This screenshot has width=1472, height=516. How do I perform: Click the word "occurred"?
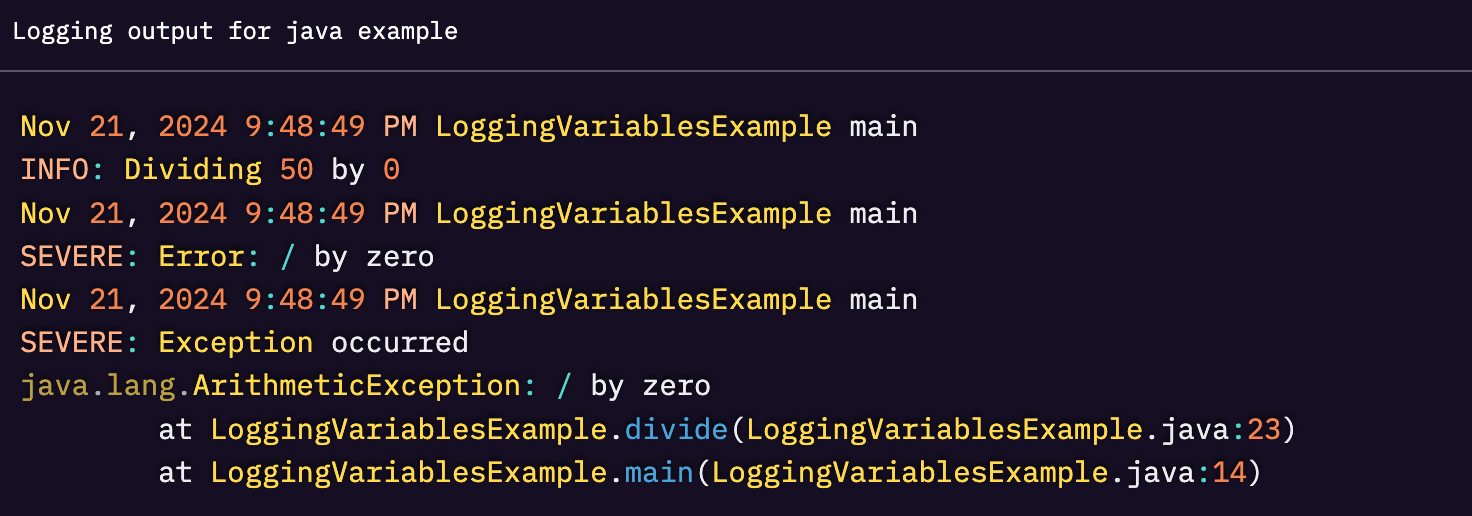click(400, 343)
